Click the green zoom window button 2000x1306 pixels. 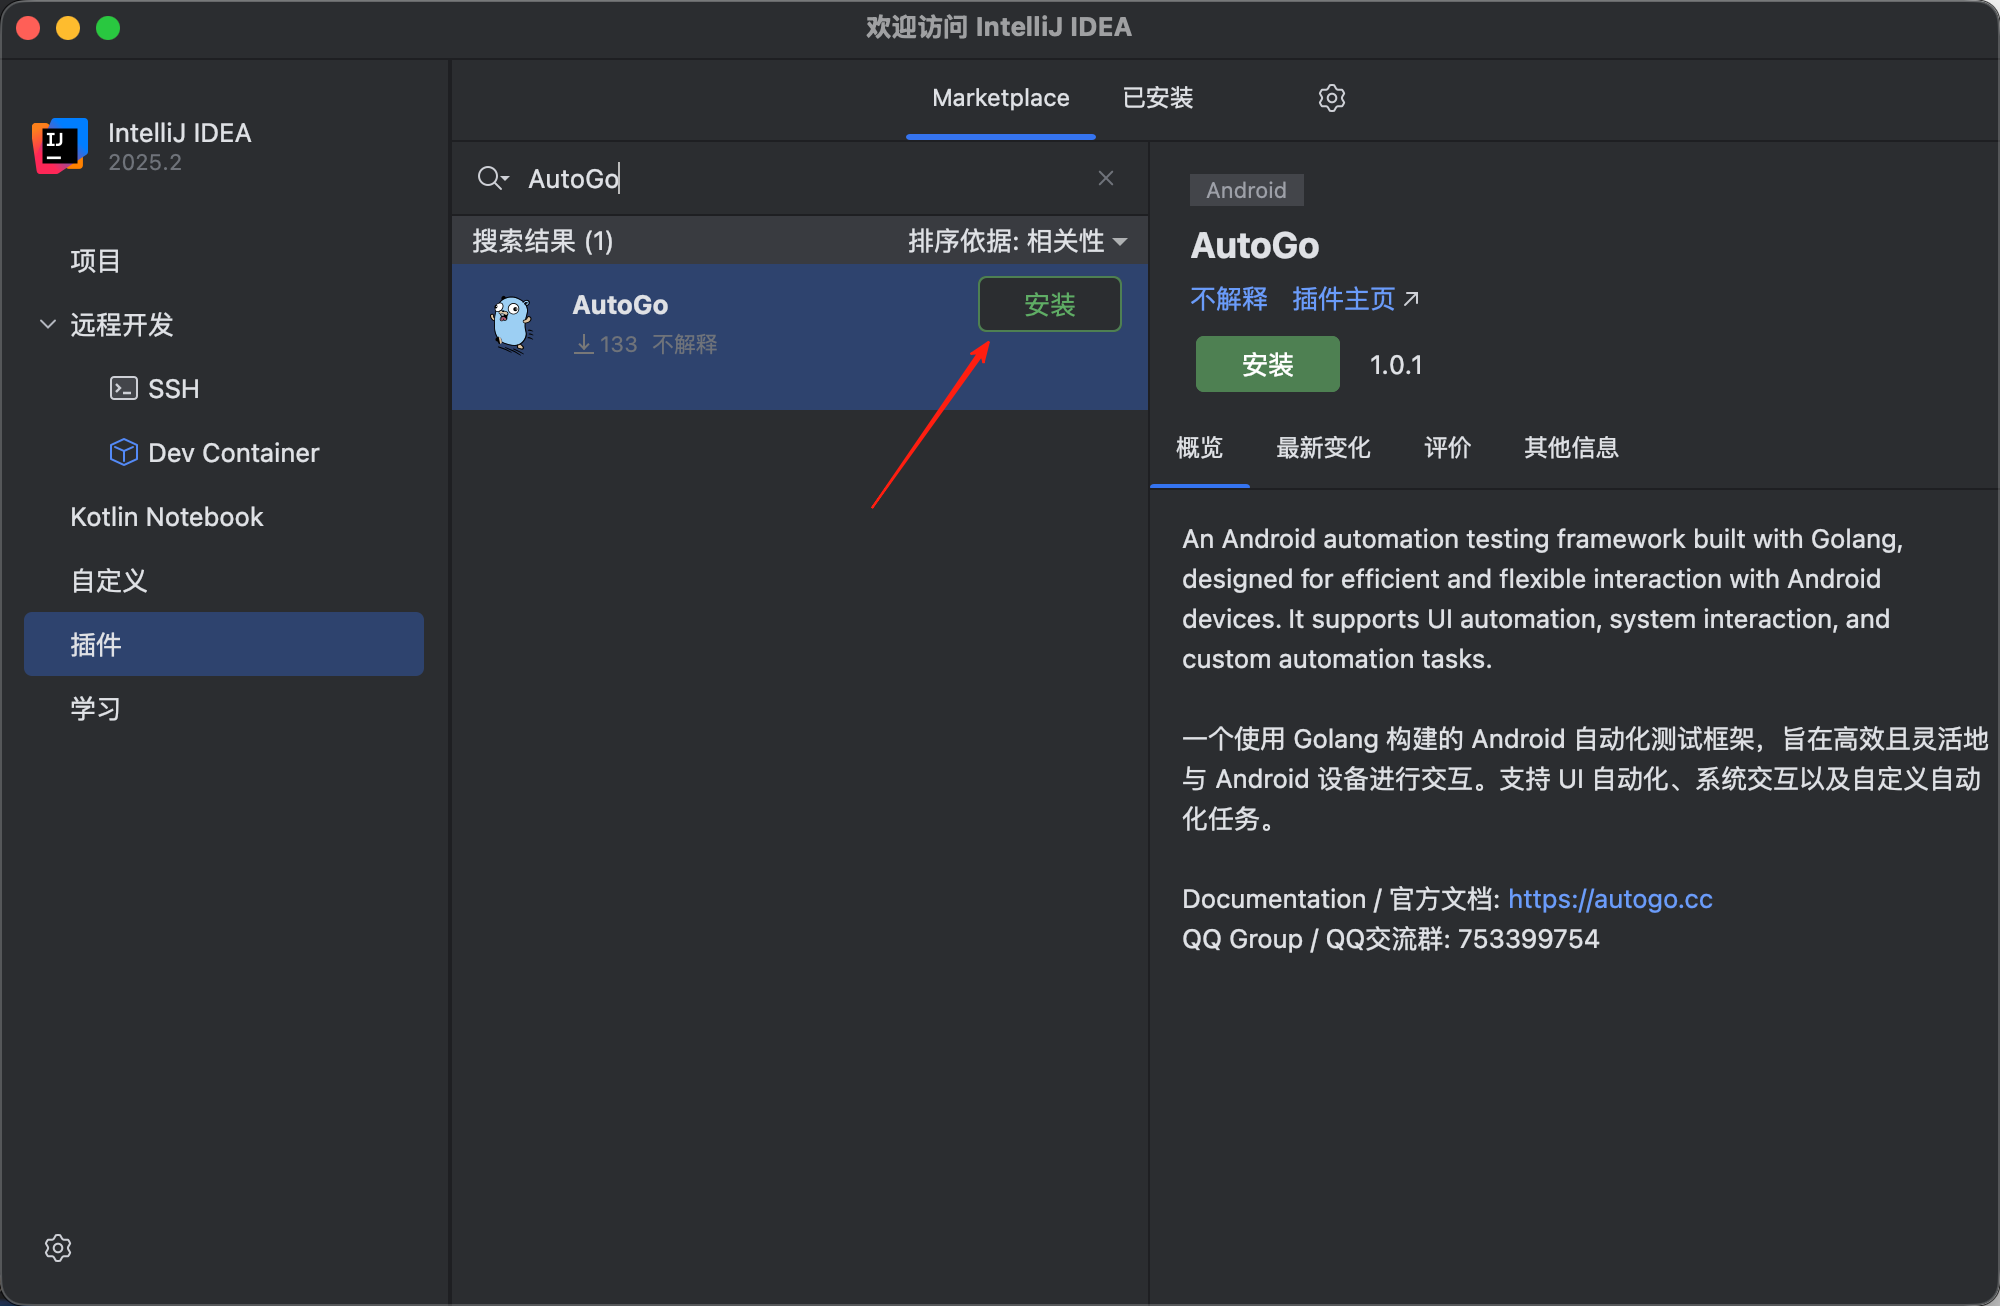coord(108,28)
